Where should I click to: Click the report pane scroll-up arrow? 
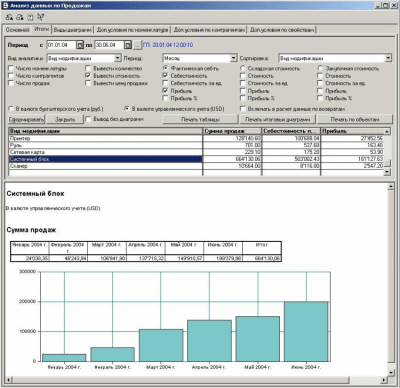click(x=391, y=187)
